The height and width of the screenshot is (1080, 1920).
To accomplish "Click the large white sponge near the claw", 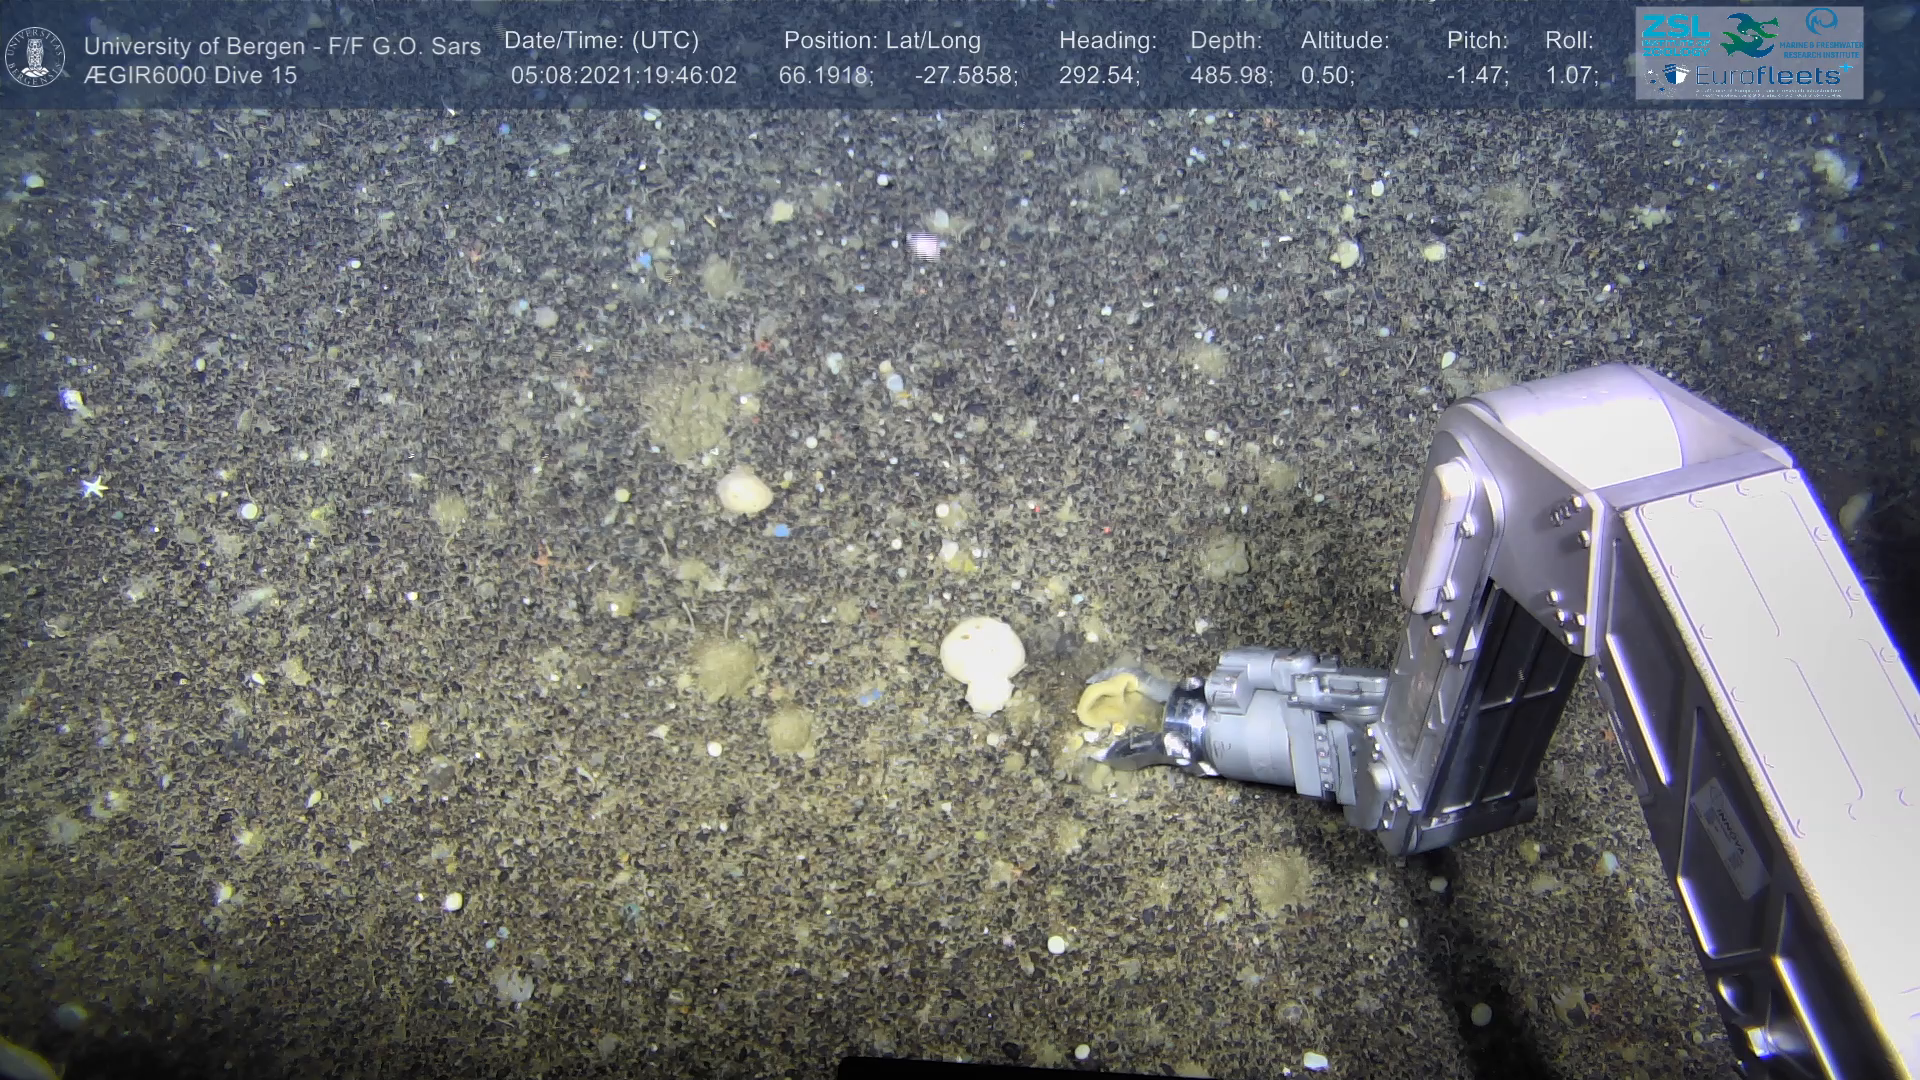I will click(x=982, y=660).
